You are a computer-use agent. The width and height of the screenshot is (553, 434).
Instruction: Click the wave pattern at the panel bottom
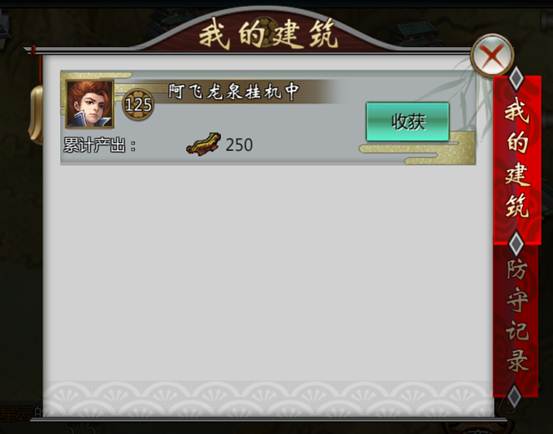pos(268,398)
